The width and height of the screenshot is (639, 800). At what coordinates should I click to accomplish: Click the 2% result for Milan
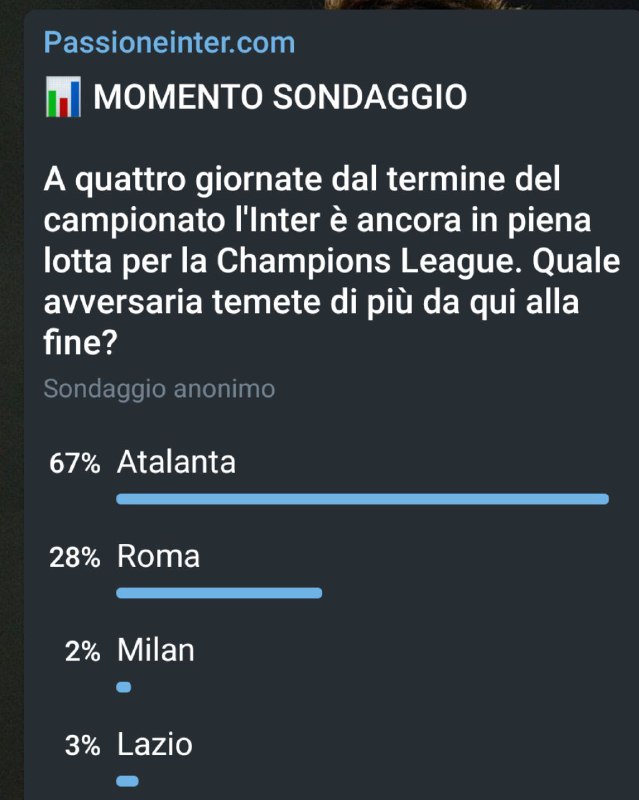click(x=81, y=652)
